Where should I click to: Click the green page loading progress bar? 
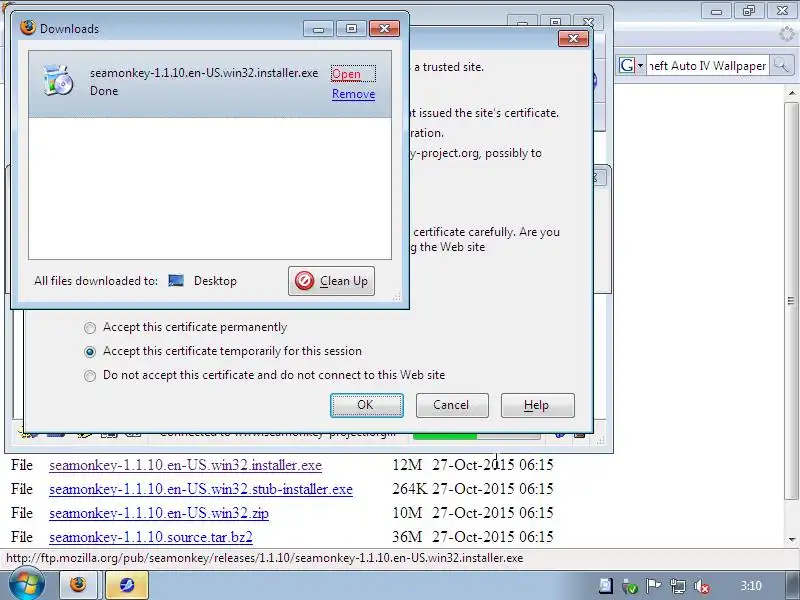tap(445, 435)
